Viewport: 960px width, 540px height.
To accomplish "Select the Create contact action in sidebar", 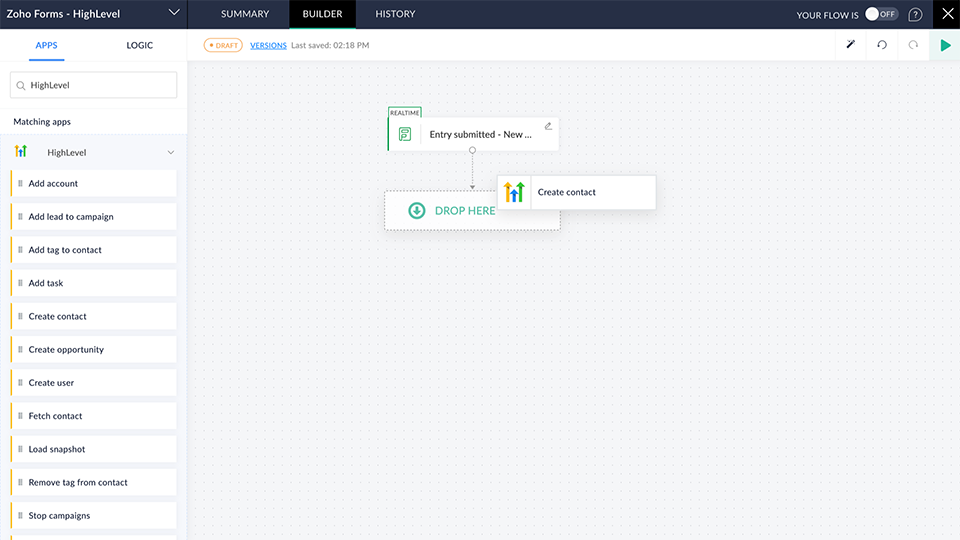I will point(94,317).
